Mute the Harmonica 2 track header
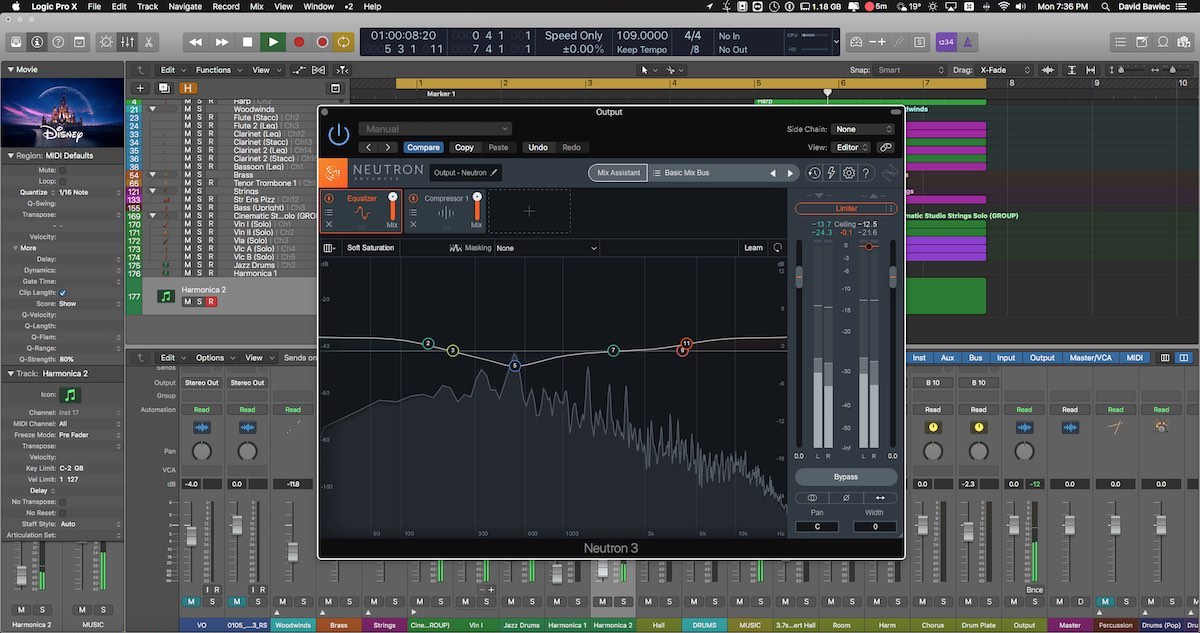 (x=186, y=301)
